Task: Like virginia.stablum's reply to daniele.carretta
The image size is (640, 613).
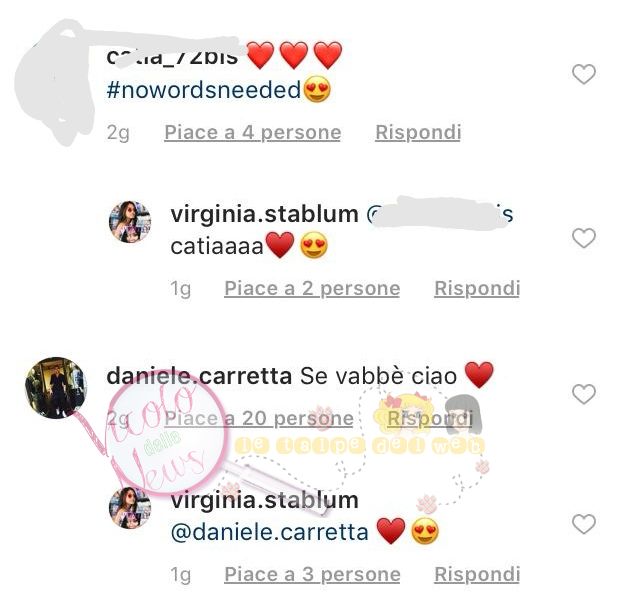Action: click(584, 524)
